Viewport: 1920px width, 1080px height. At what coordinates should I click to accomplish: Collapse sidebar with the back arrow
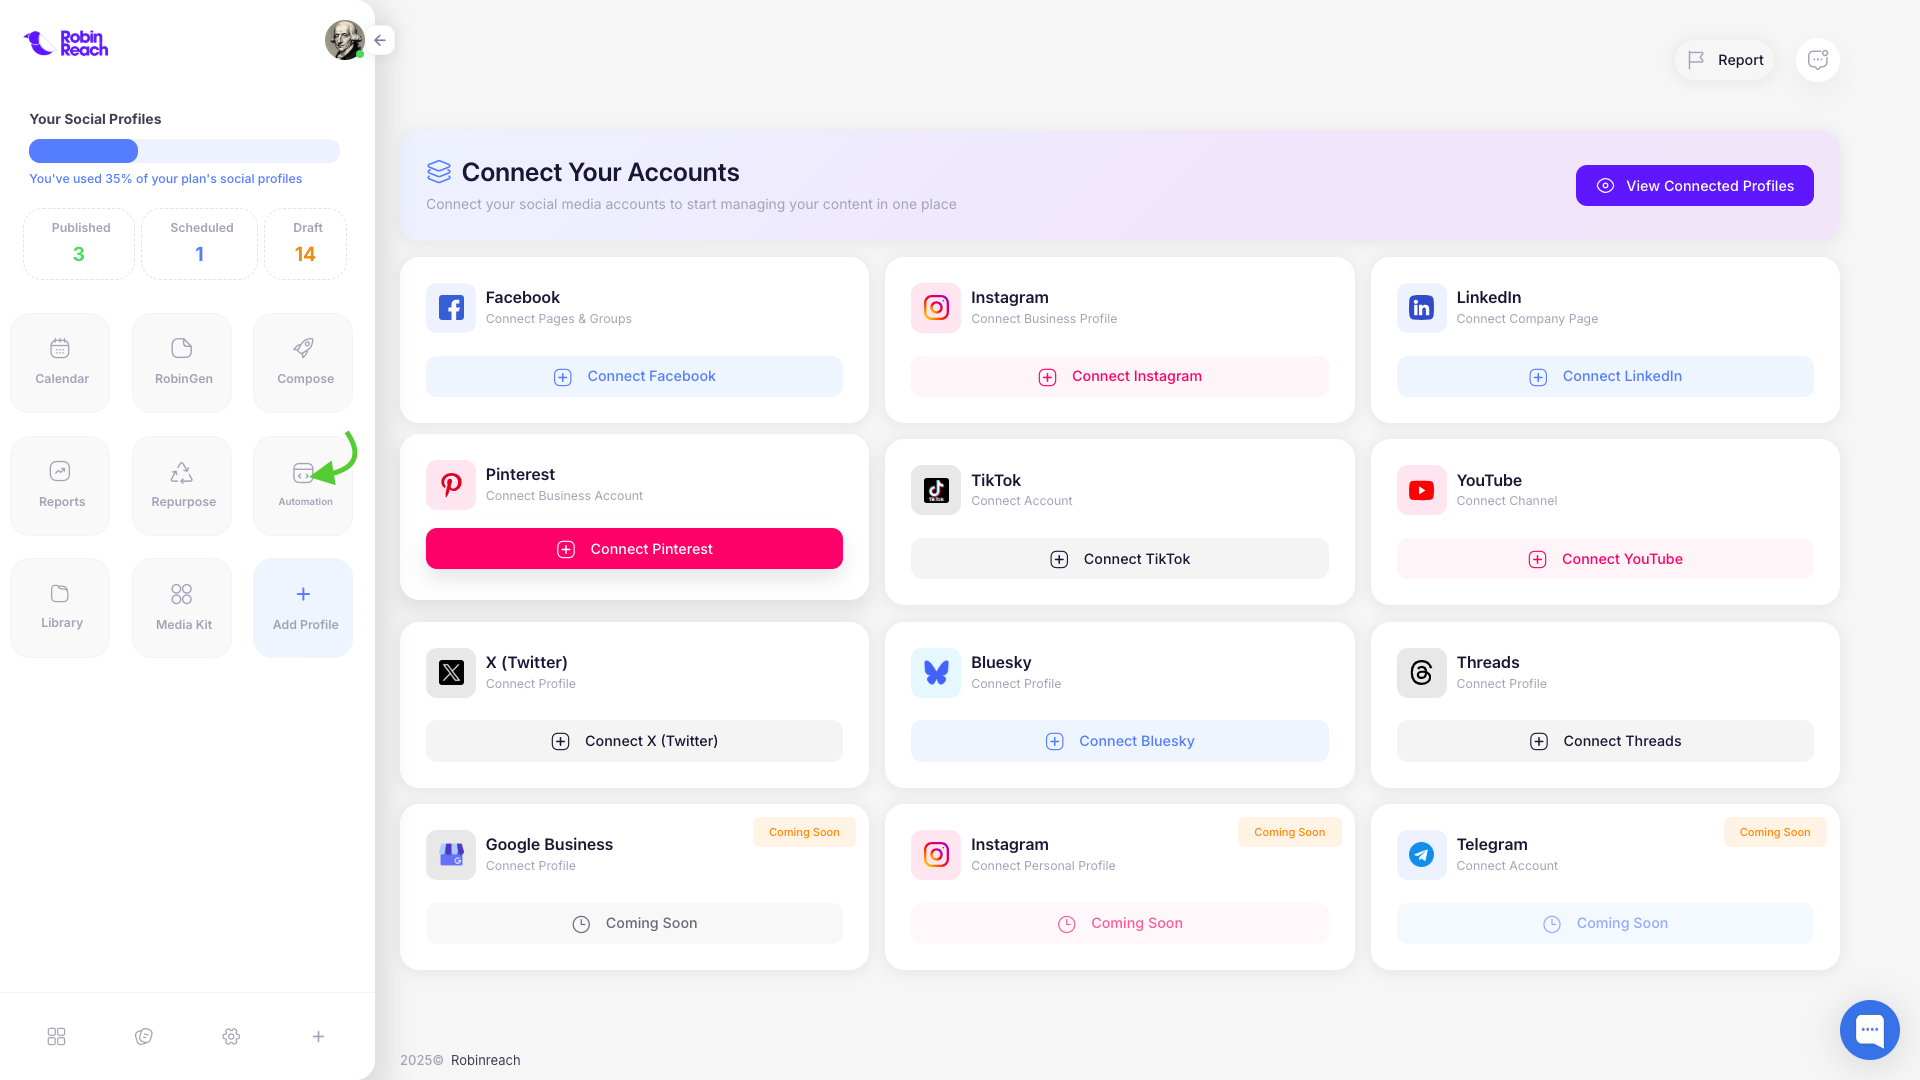click(380, 40)
